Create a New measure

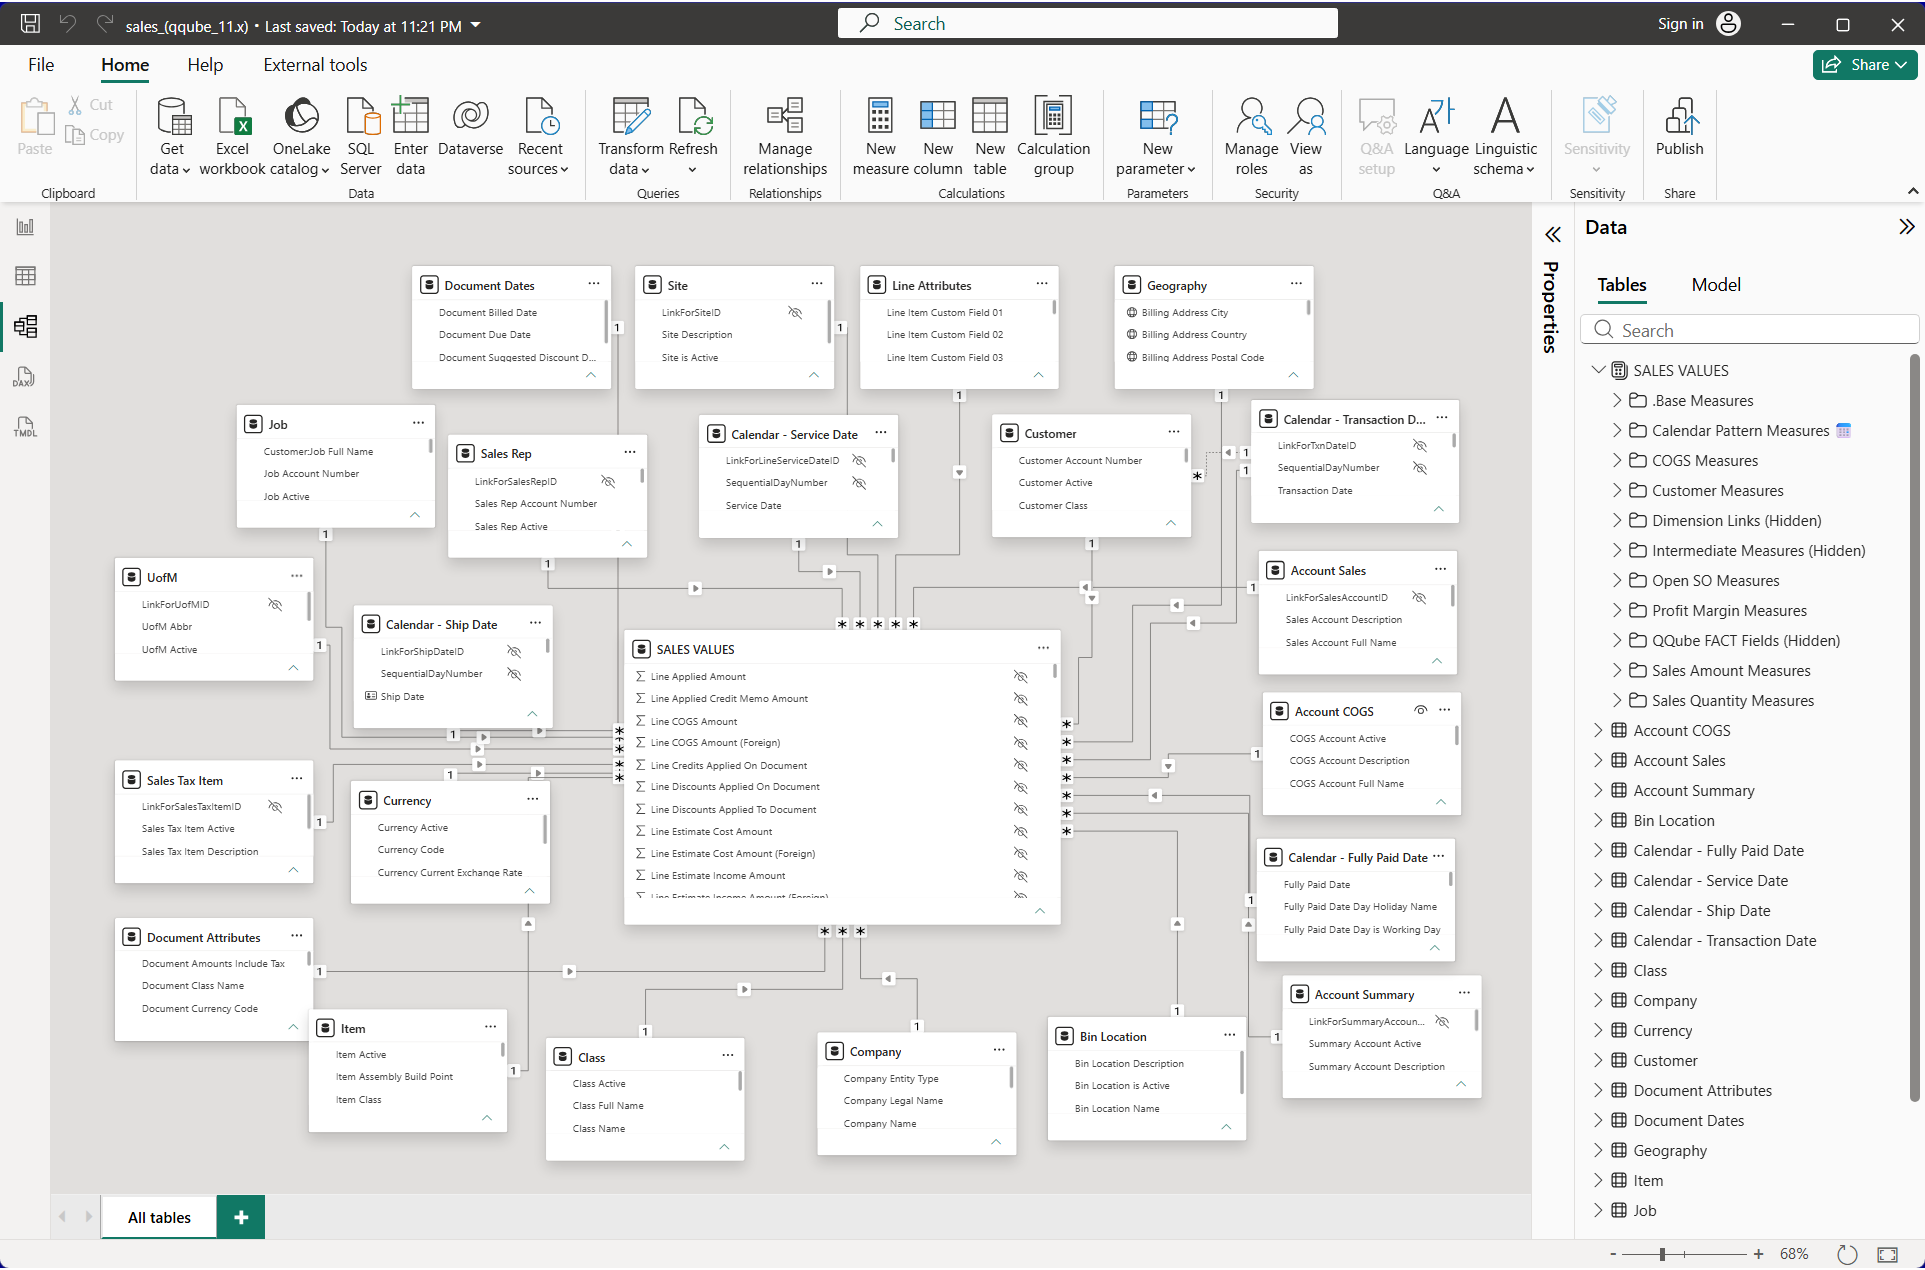[x=880, y=137]
